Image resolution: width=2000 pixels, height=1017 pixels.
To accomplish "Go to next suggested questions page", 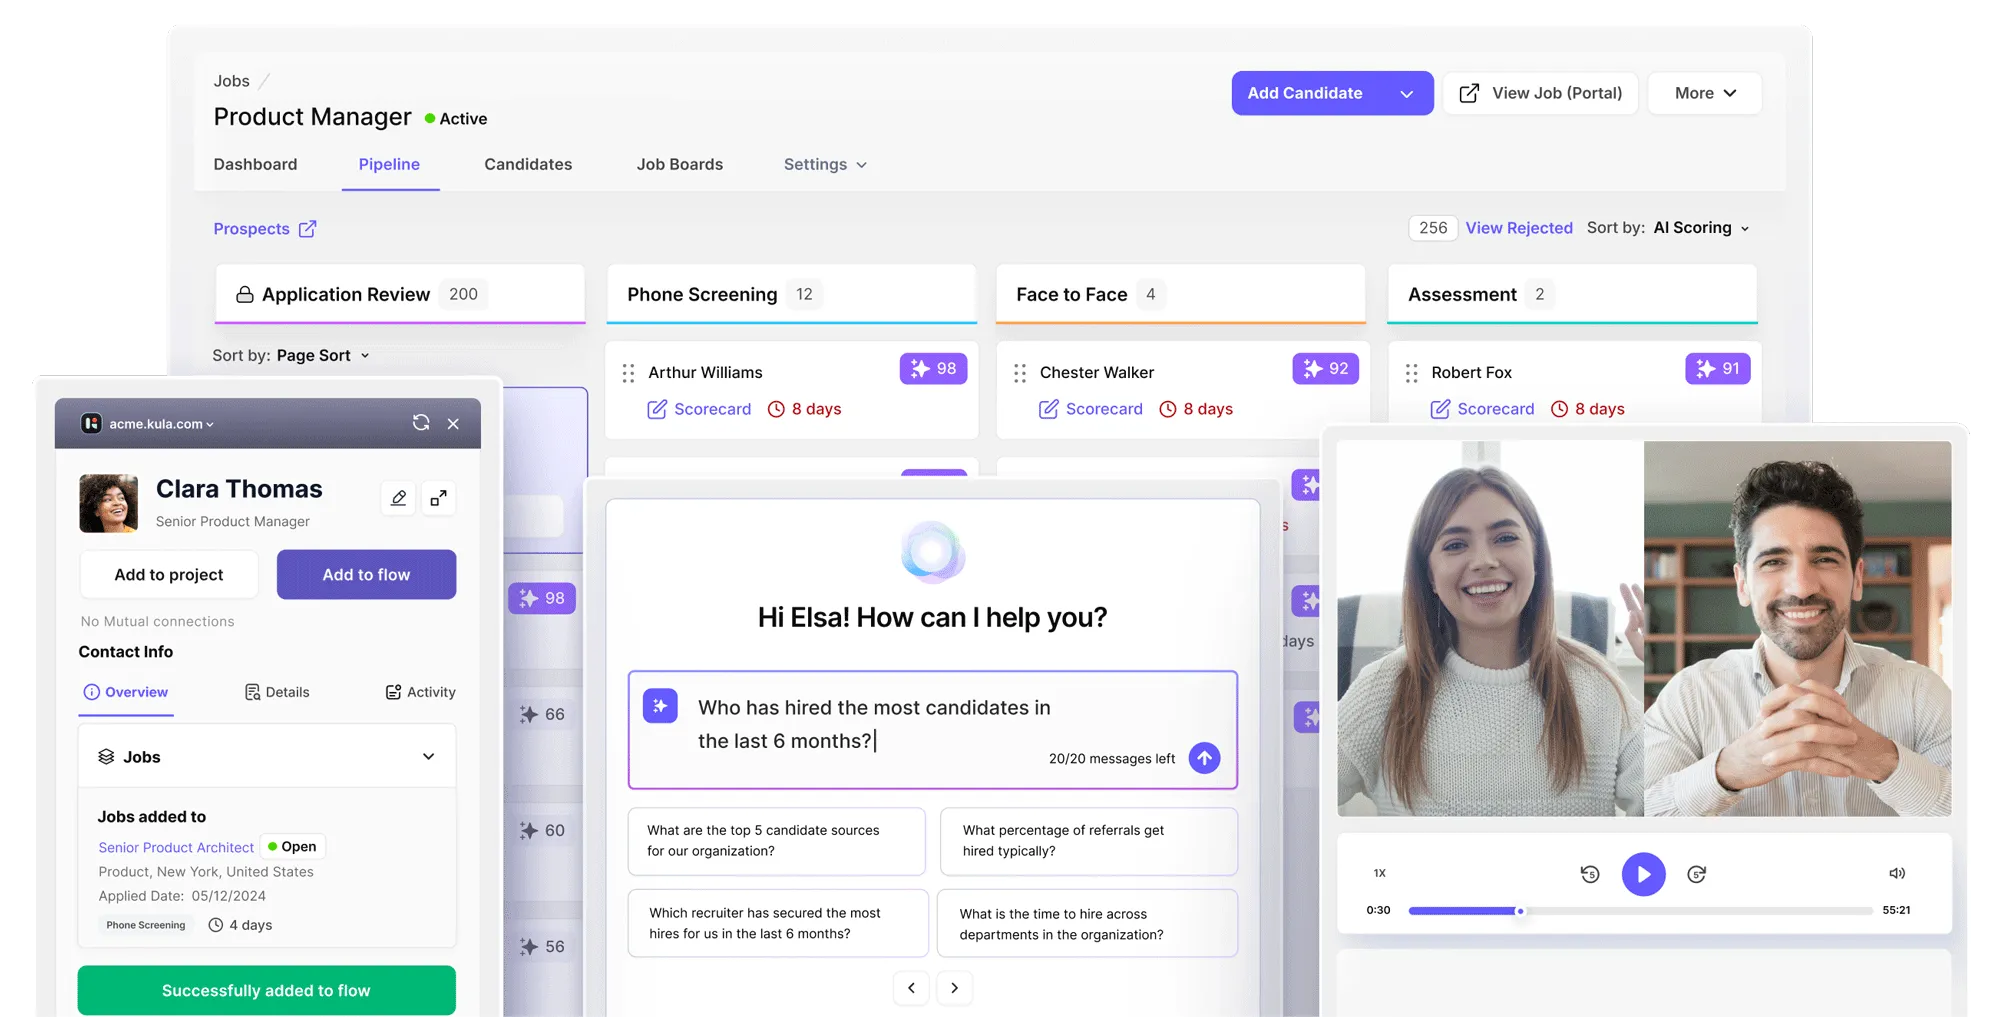I will [954, 988].
